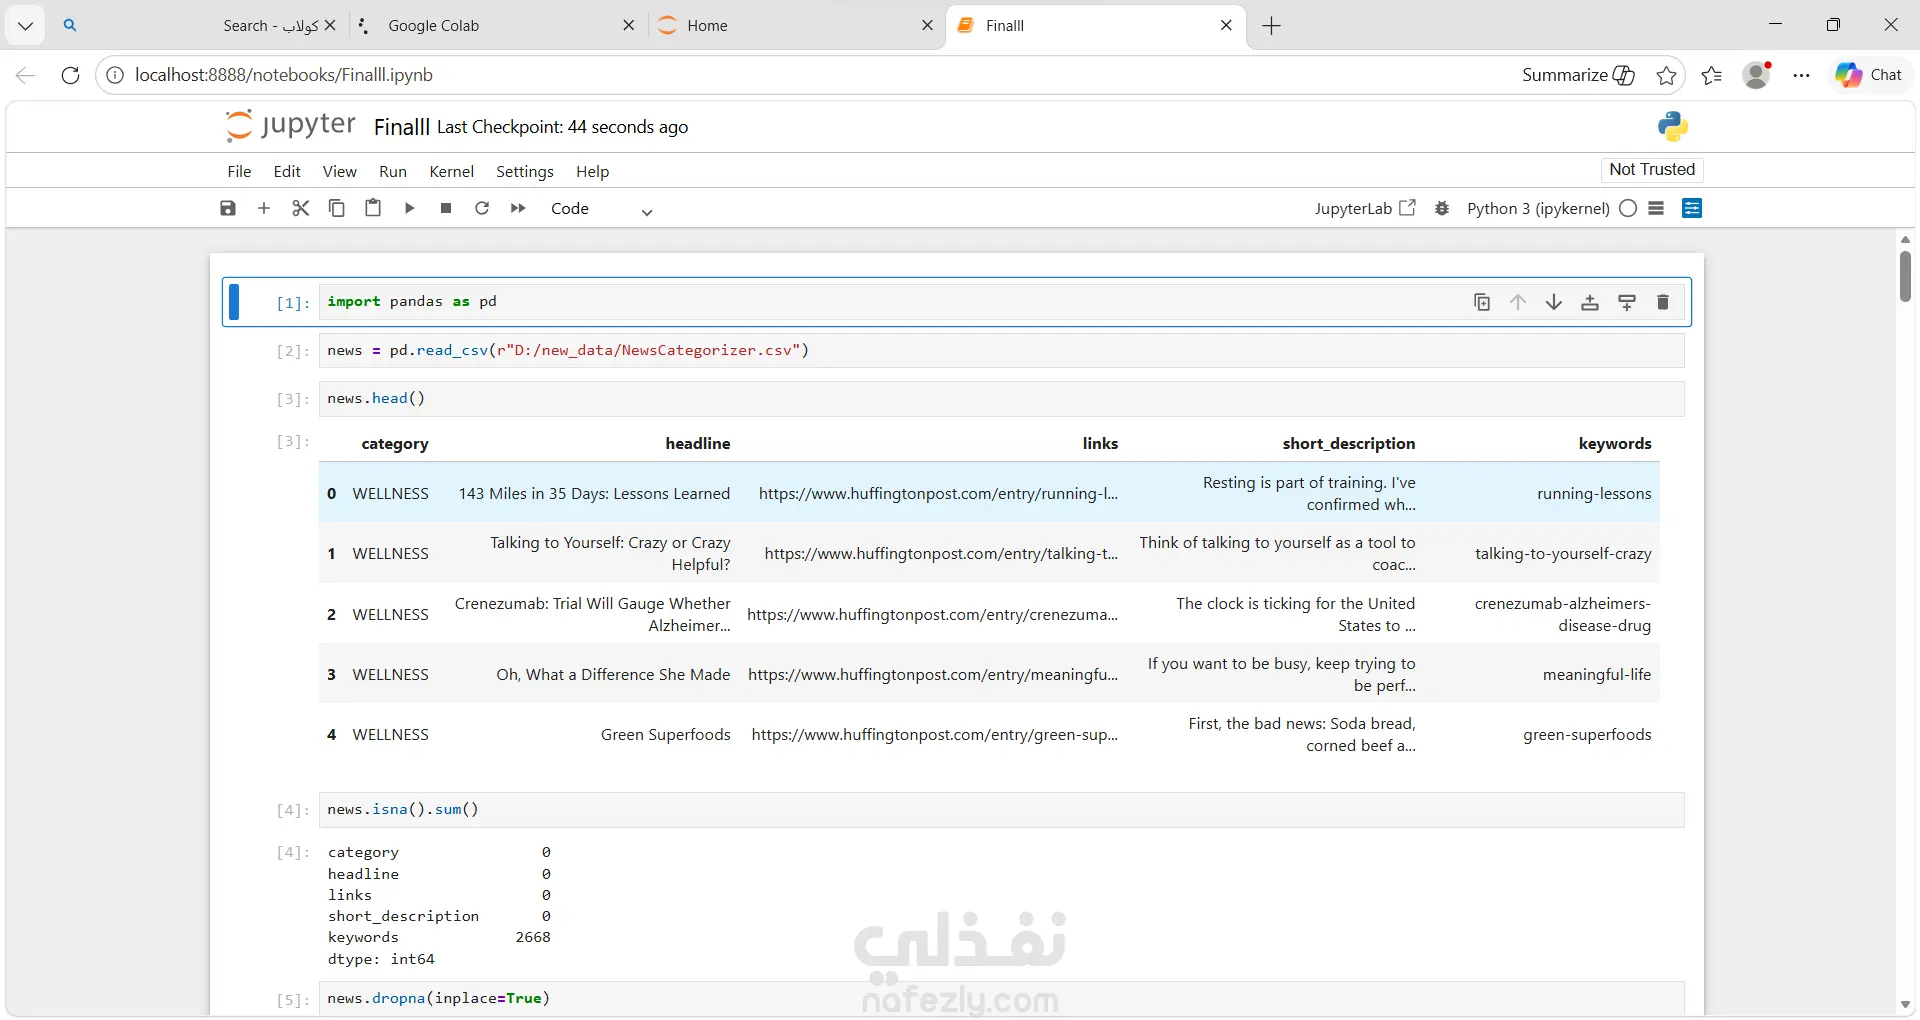Open the table of contents lines icon
The image size is (1920, 1020).
(1656, 208)
